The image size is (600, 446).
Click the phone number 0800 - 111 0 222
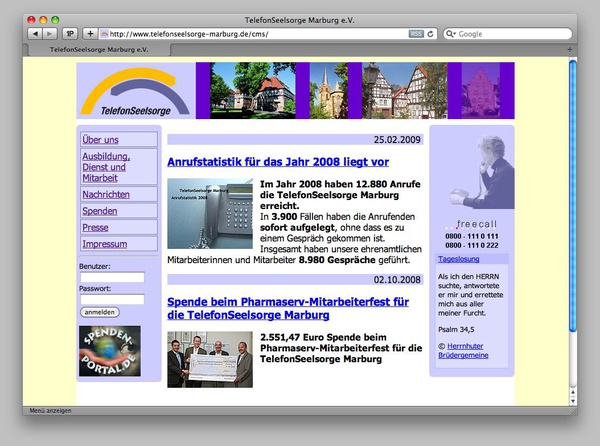tap(471, 245)
